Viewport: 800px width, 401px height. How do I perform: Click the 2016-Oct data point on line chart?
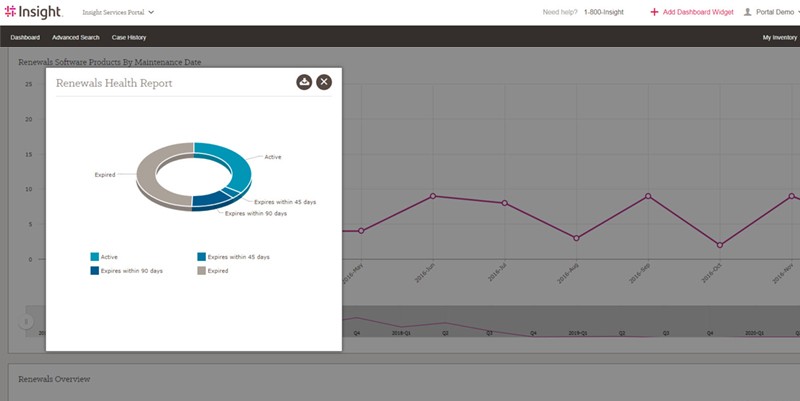[720, 245]
